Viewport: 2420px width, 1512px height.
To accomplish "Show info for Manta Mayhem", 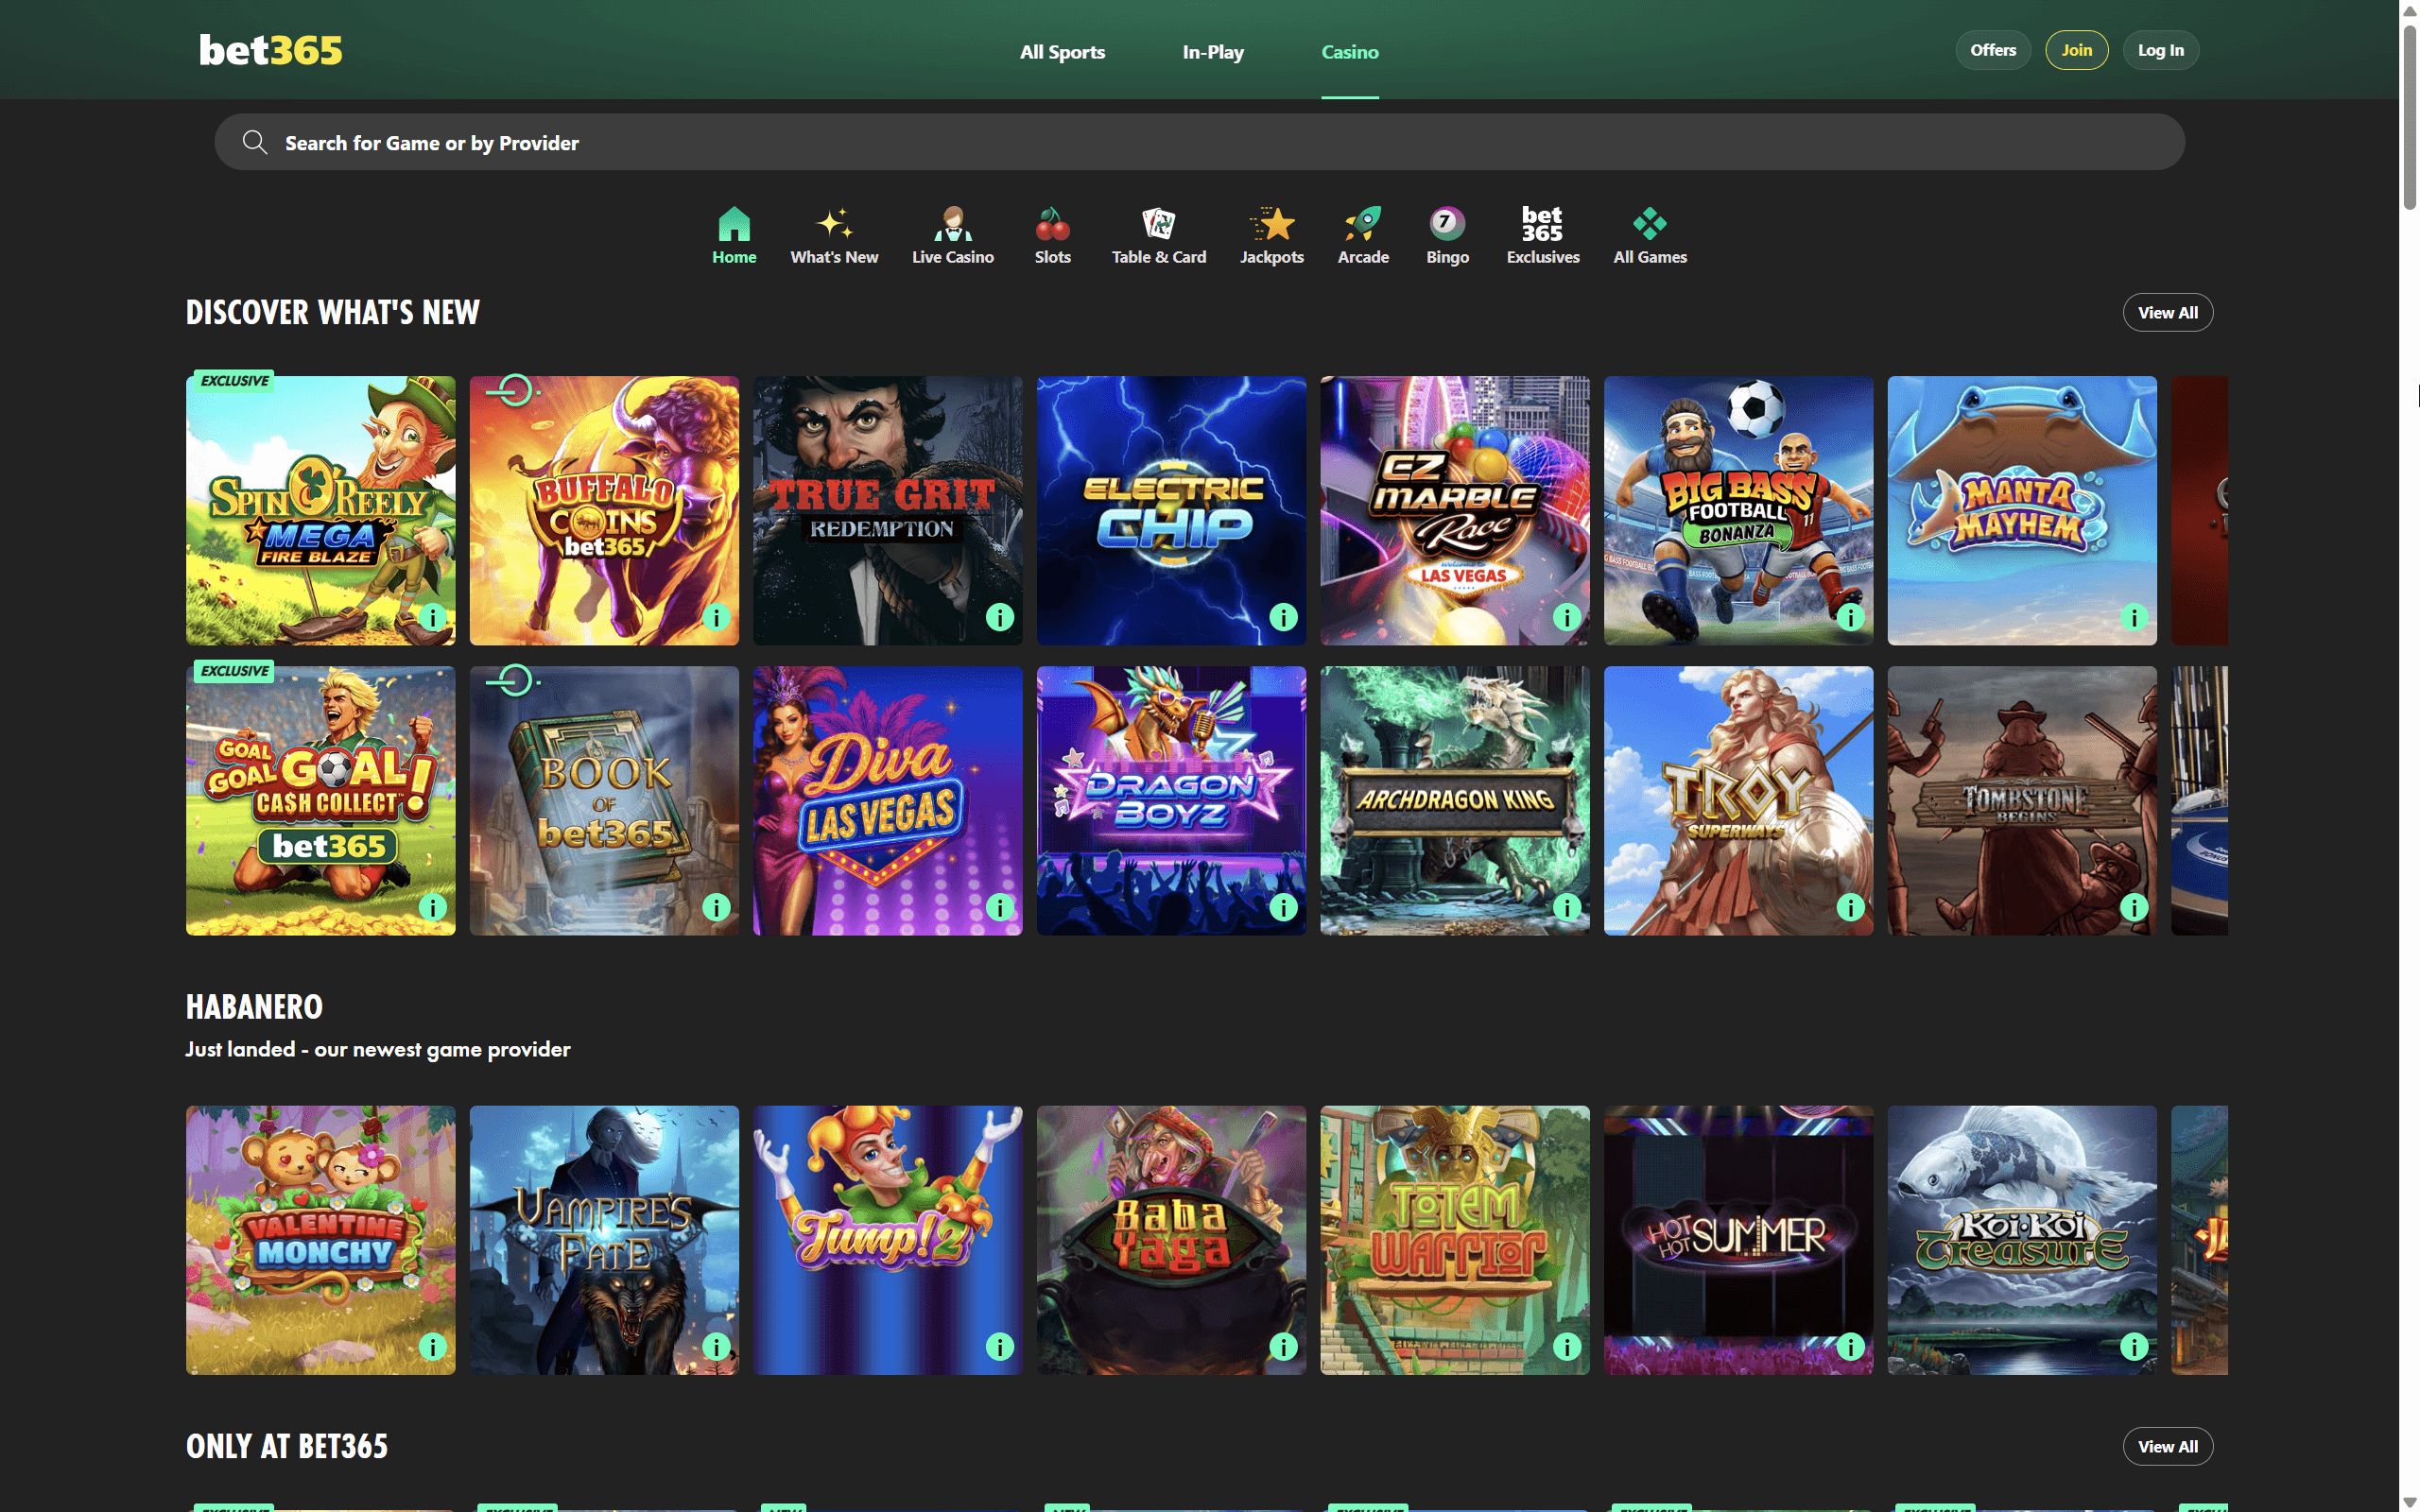I will 2134,617.
